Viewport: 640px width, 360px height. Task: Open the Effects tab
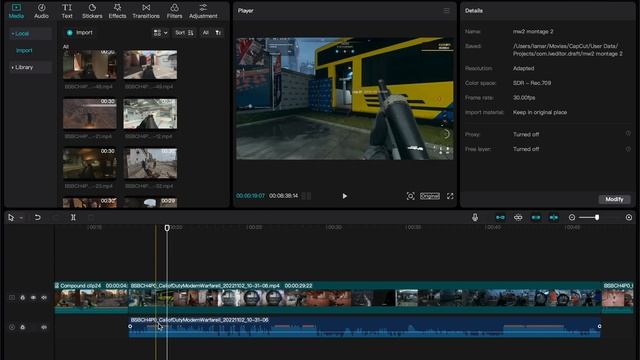click(117, 11)
